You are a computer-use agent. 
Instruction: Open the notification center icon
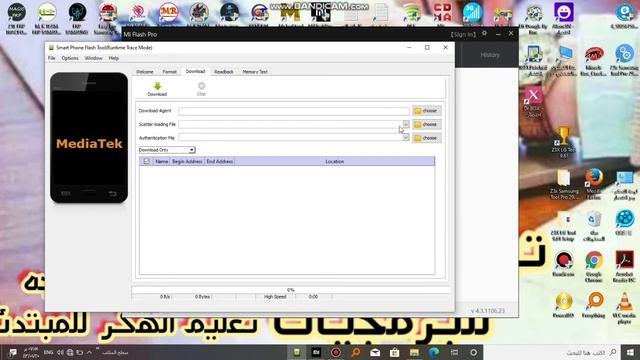(13, 352)
